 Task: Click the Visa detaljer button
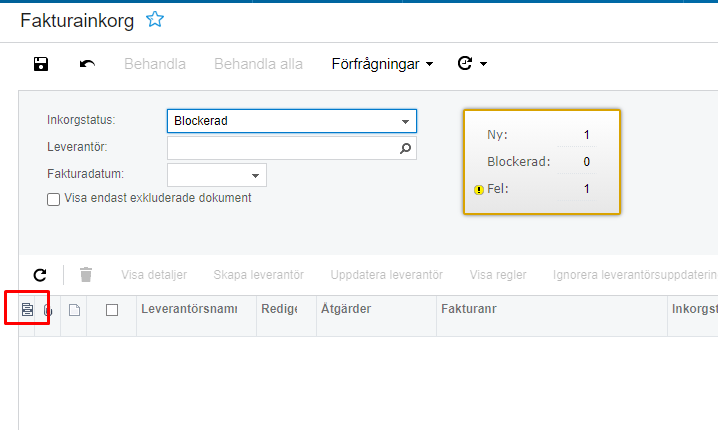point(153,274)
